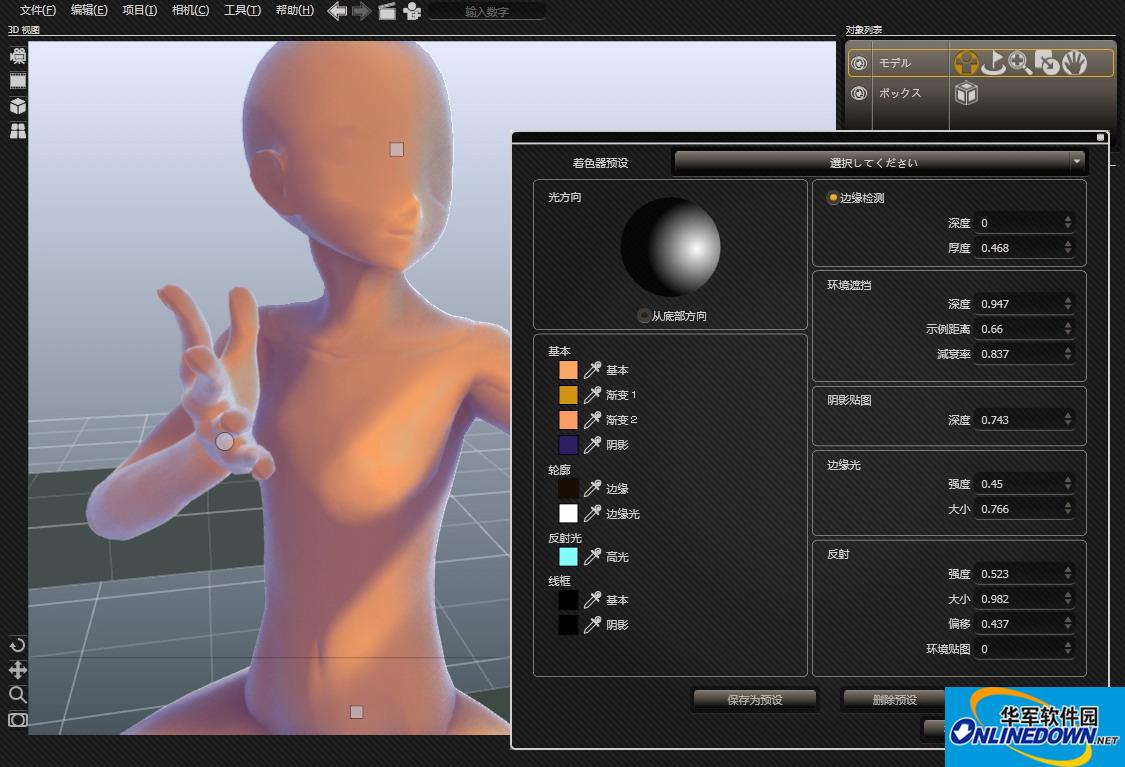This screenshot has height=767, width=1125.
Task: Open the 相机(C) menu
Action: [x=190, y=10]
